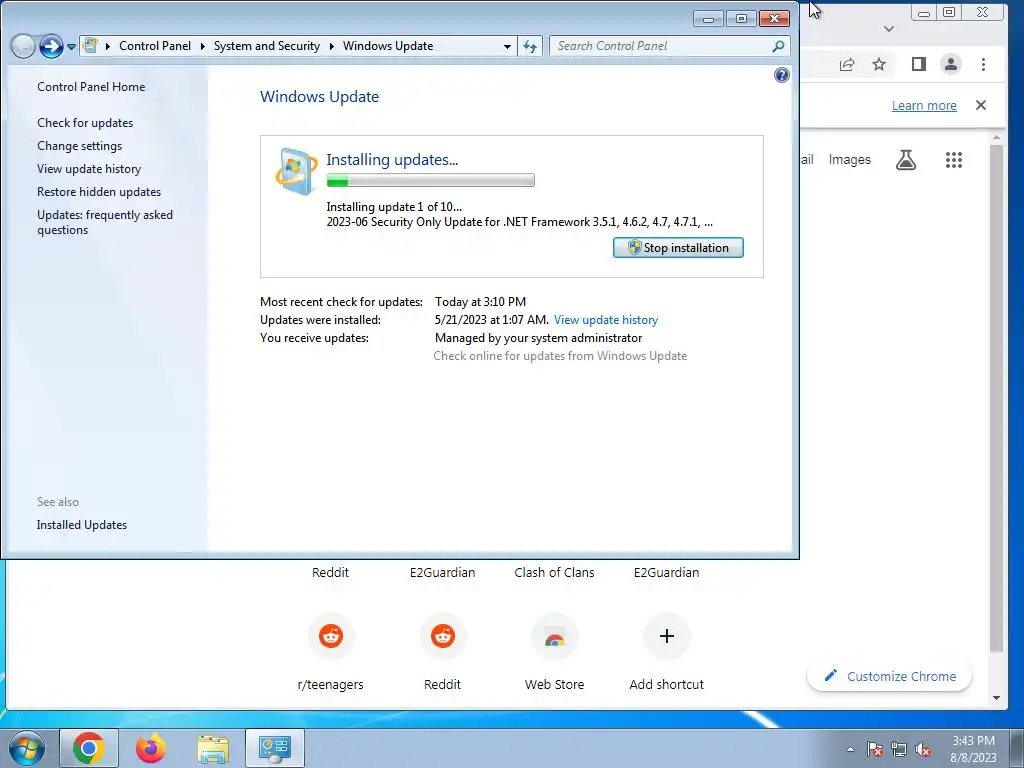Click Chrome taskbar icon
Viewport: 1024px width, 768px height.
click(x=89, y=748)
